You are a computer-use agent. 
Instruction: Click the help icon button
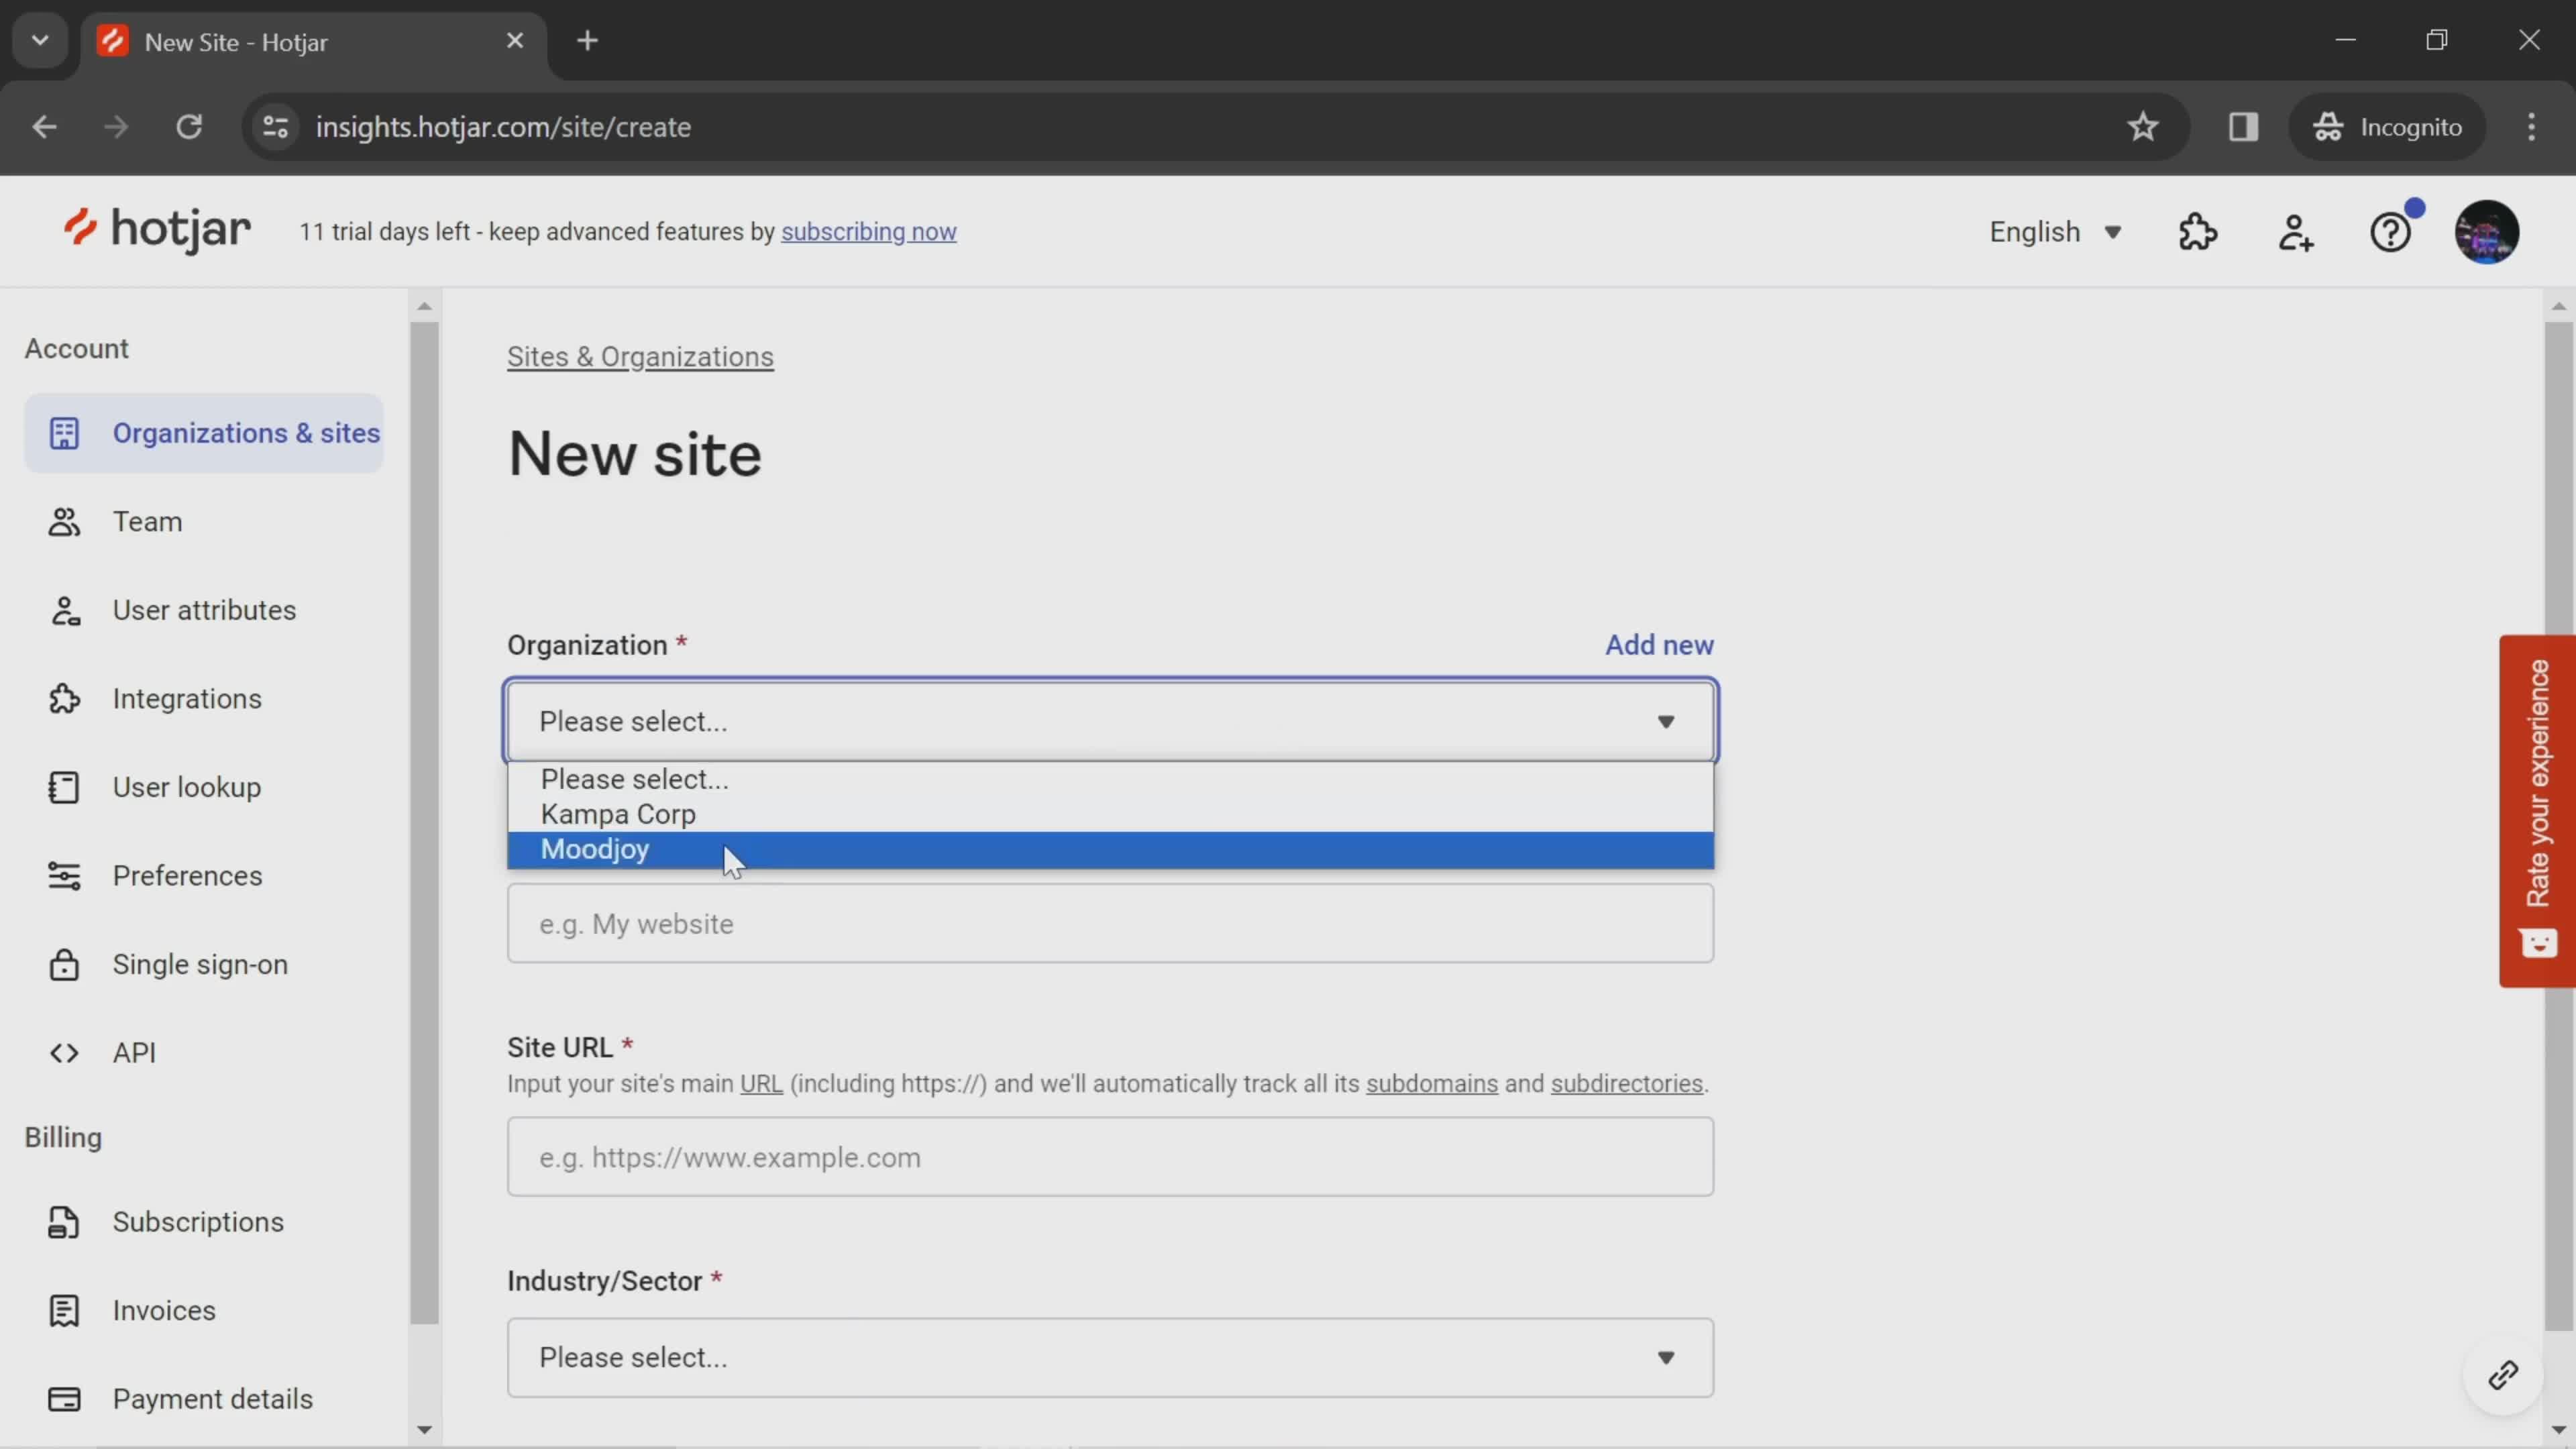2394,230
